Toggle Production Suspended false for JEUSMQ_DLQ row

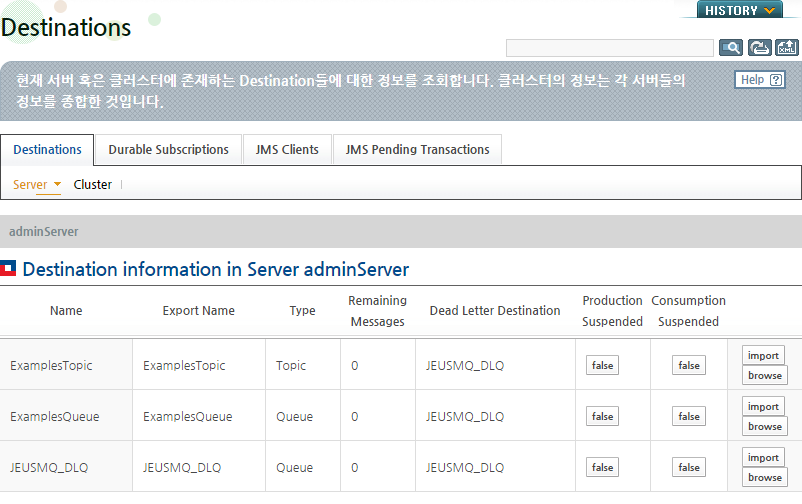[602, 467]
